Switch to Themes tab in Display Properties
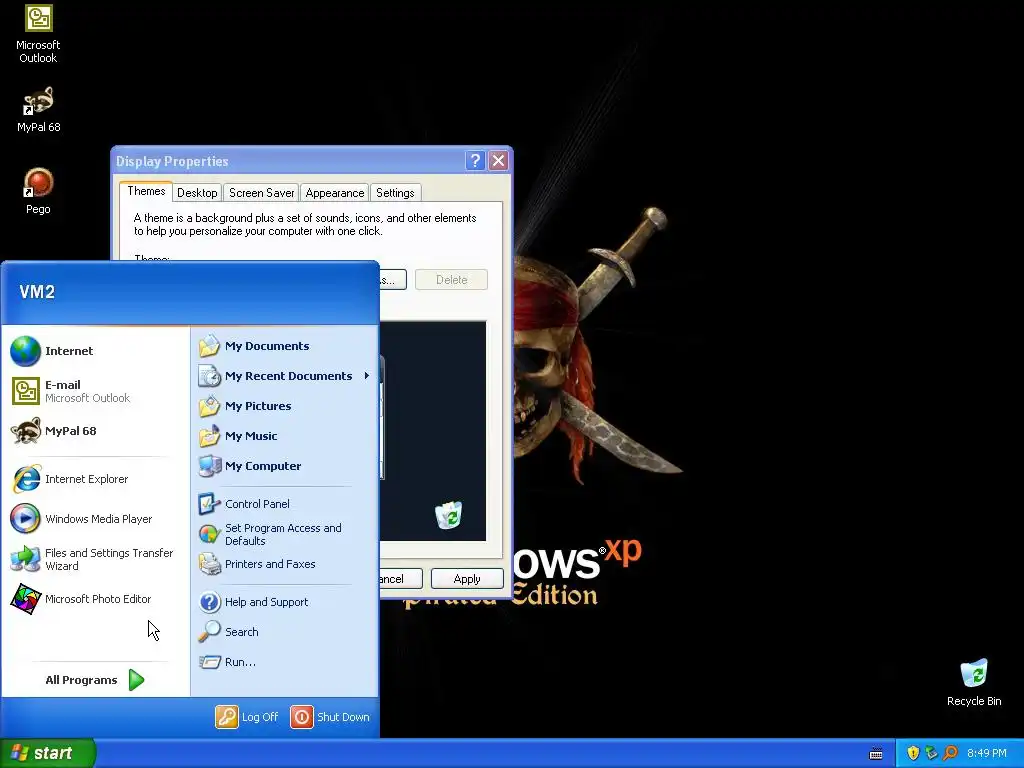The height and width of the screenshot is (768, 1024). [x=146, y=191]
